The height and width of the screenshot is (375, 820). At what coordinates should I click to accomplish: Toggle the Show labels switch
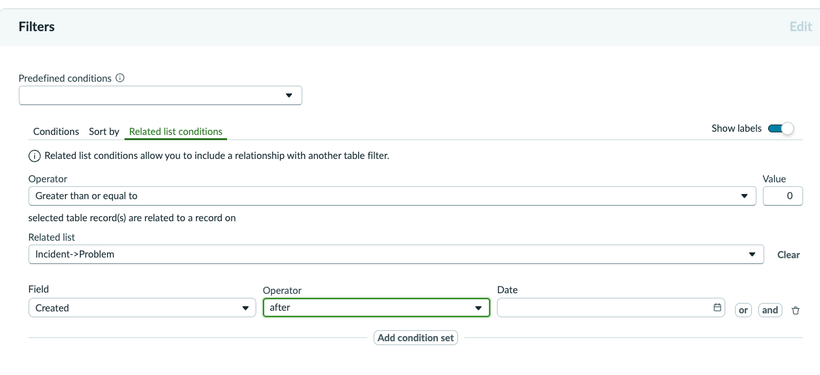point(780,129)
